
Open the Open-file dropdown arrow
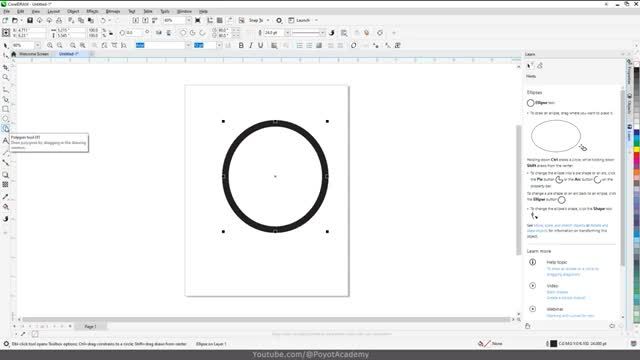point(21,20)
